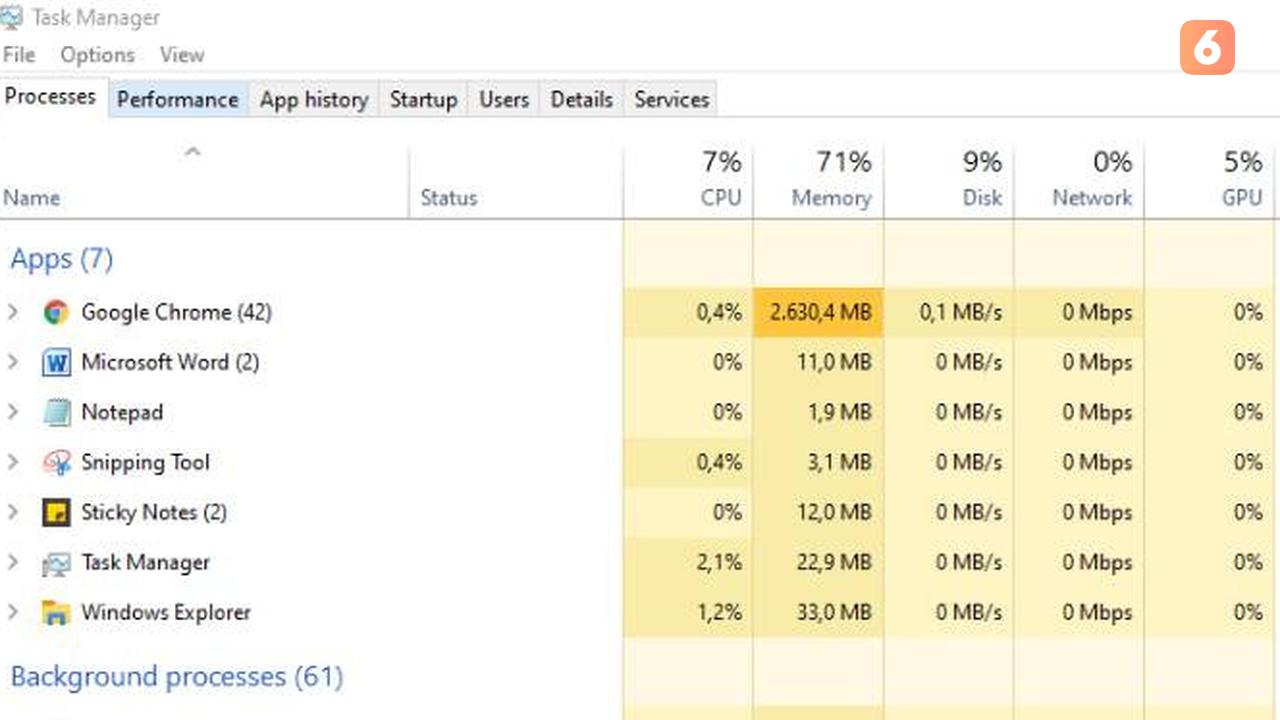Select the Snipping Tool scissors icon
Screen dimensions: 1280x720
coord(56,462)
